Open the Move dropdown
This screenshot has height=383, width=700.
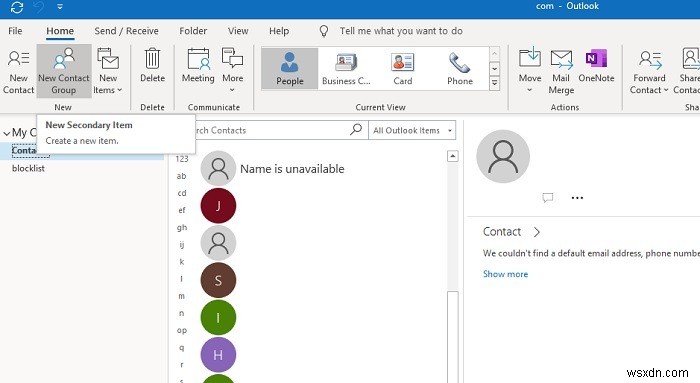(x=530, y=71)
